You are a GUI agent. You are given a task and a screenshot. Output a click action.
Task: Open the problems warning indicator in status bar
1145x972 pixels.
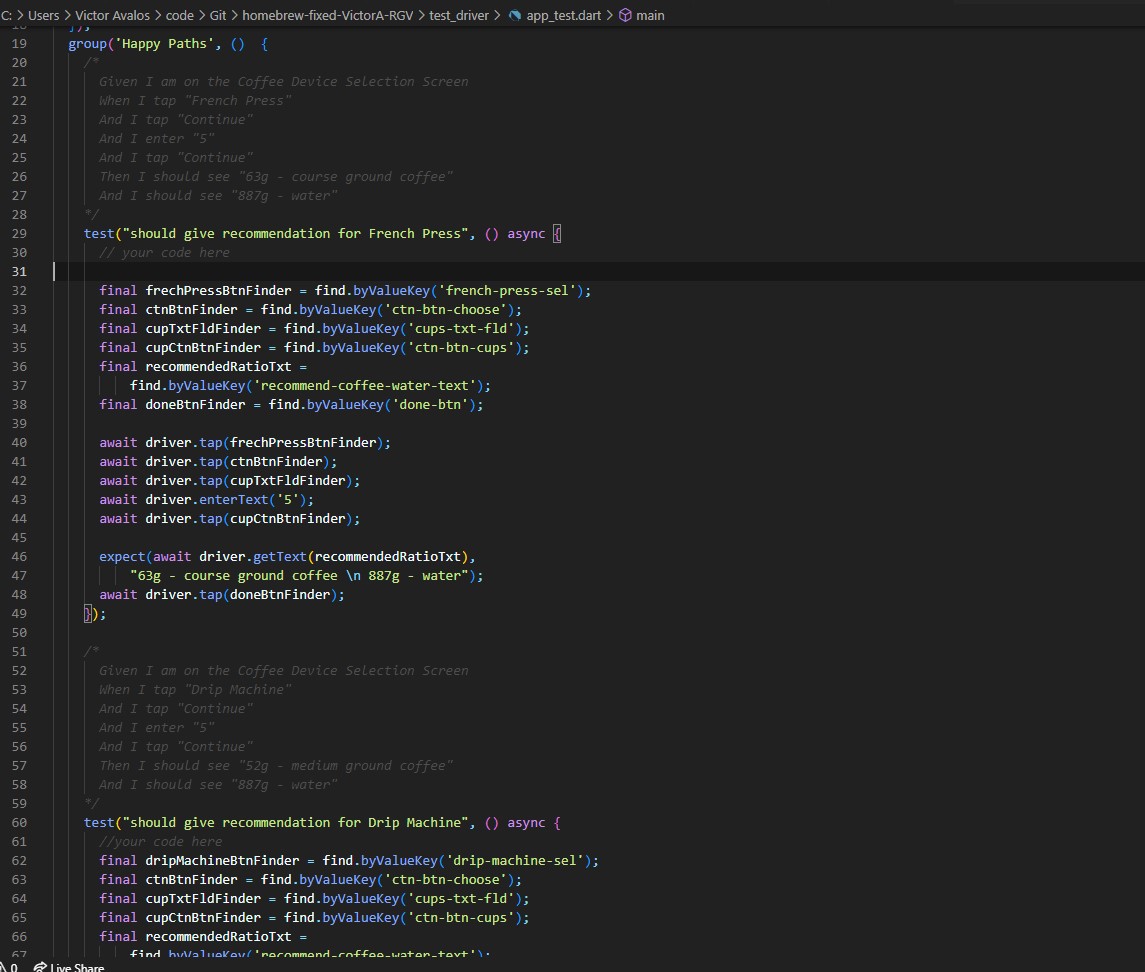pyautogui.click(x=10, y=967)
